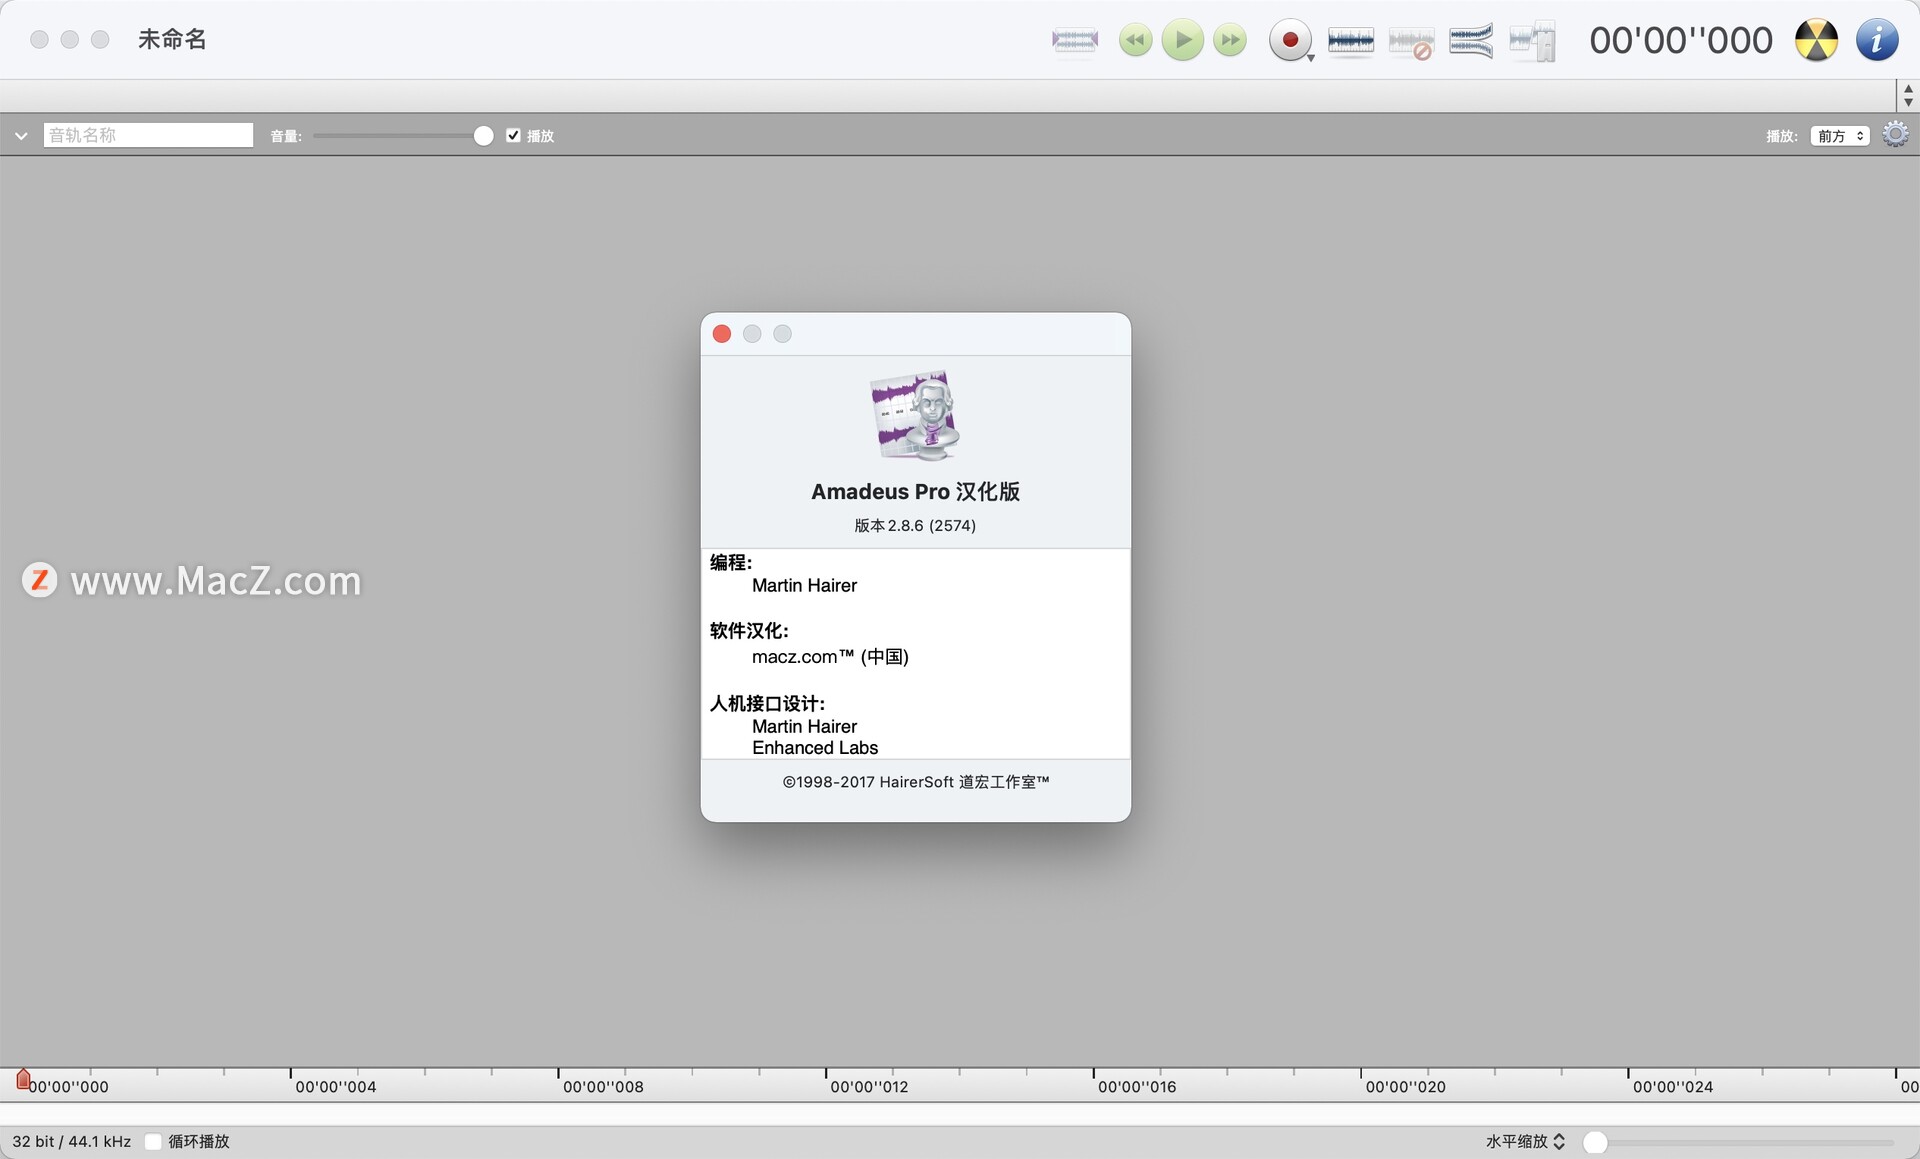Click the Amadeus Pro app bust icon
The image size is (1920, 1159).
point(915,416)
